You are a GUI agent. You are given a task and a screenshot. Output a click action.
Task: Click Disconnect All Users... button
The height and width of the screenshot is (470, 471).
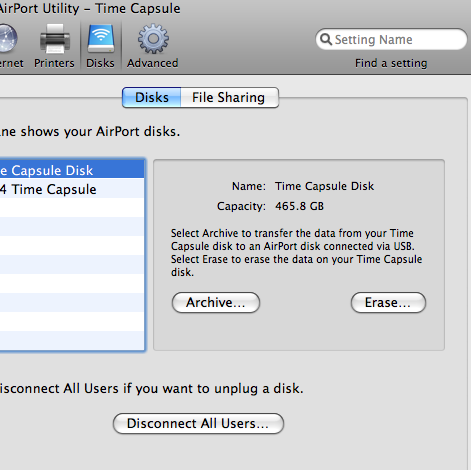point(198,424)
